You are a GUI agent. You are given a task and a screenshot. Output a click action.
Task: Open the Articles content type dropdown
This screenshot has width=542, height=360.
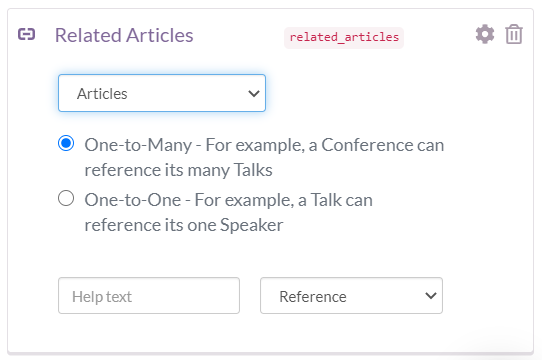pos(162,93)
